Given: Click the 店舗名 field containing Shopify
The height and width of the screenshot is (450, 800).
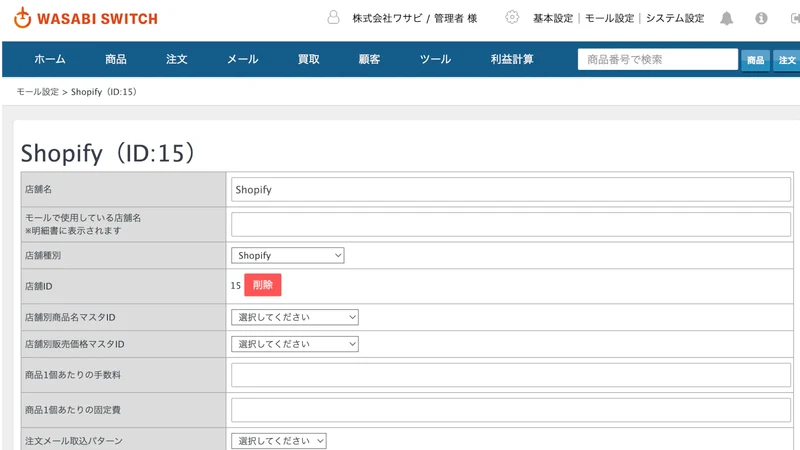Looking at the screenshot, I should coord(511,189).
